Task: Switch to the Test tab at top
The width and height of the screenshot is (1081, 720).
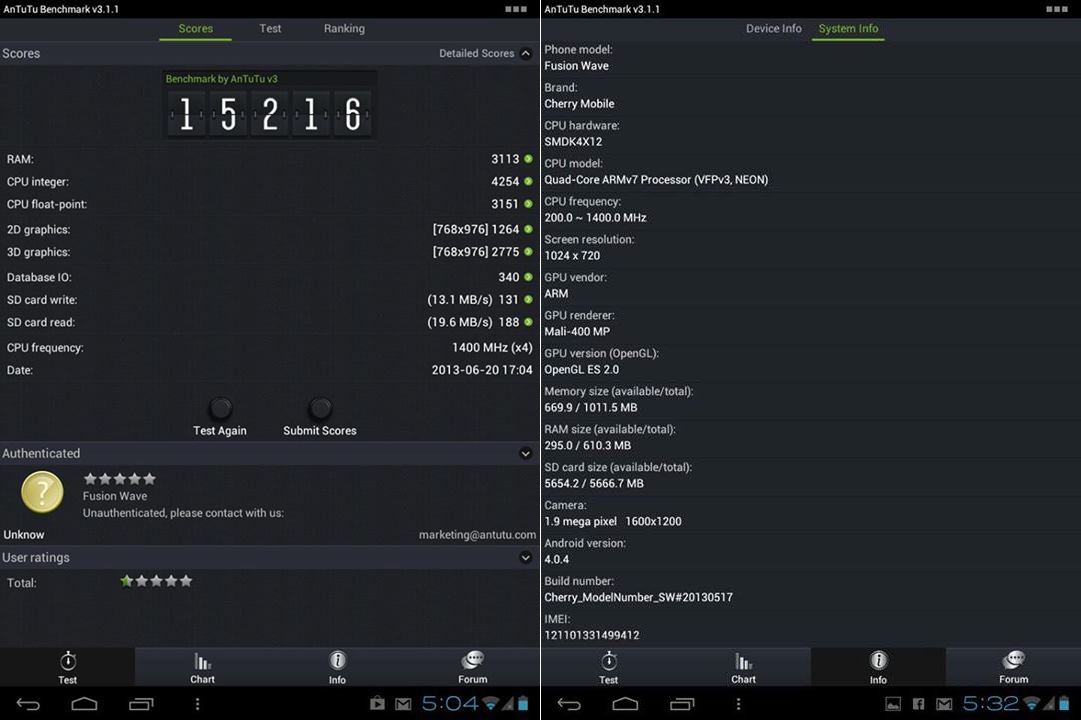Action: (270, 28)
